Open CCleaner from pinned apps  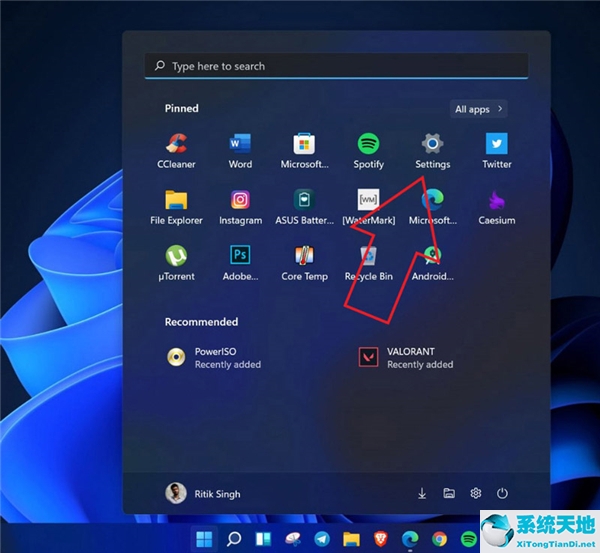pyautogui.click(x=176, y=151)
